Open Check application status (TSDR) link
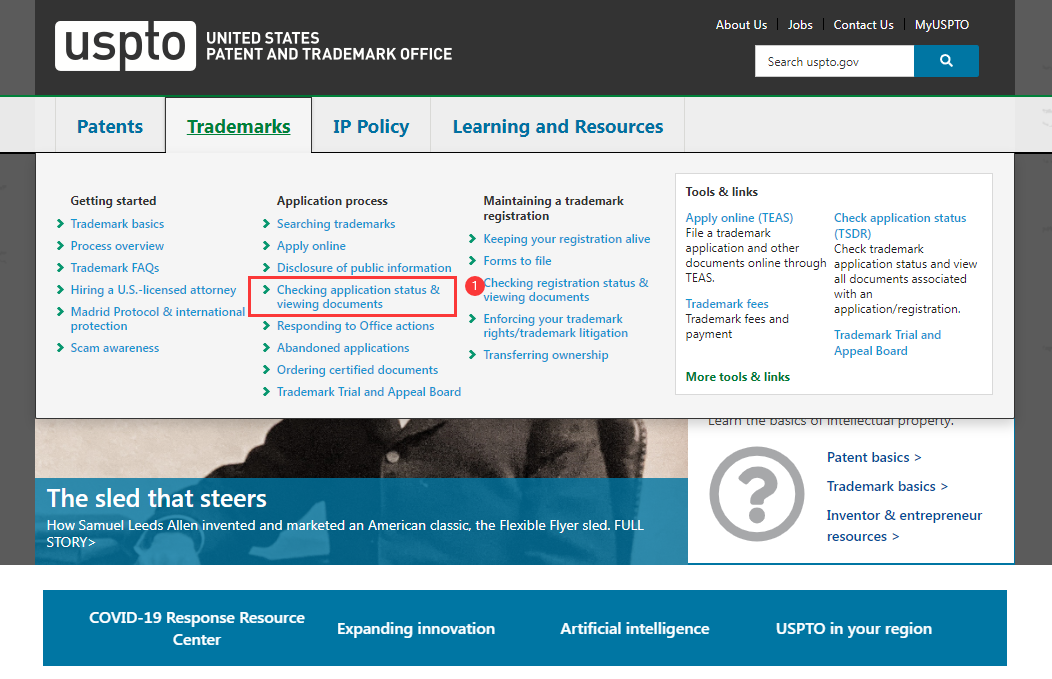 coord(900,225)
